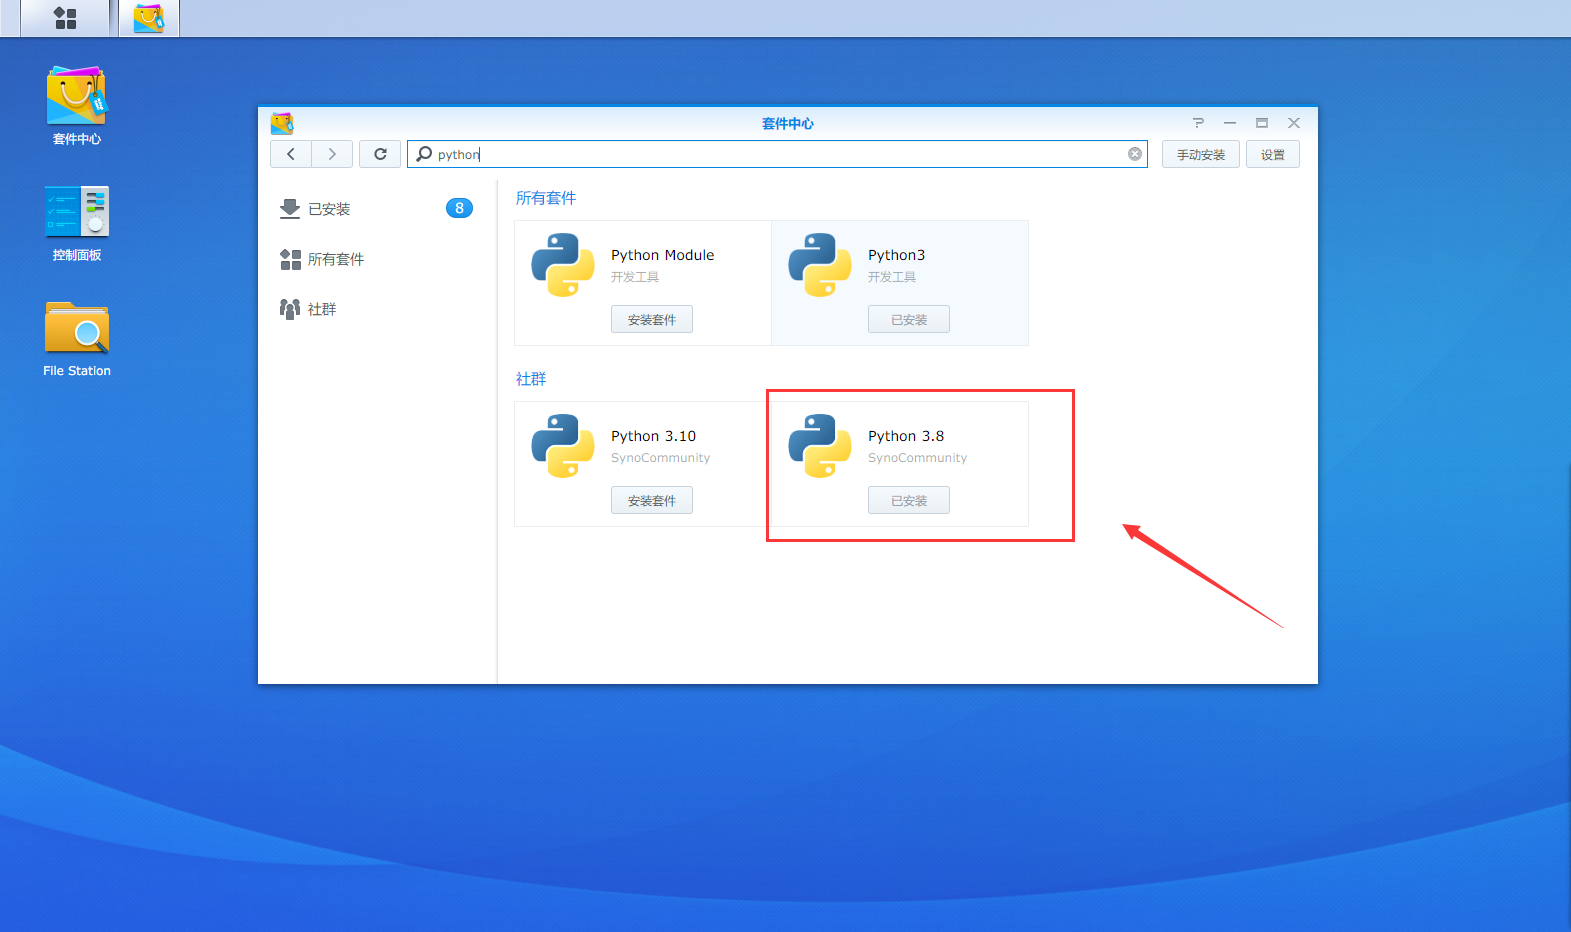Screen dimensions: 1571x932
Task: Open the Python 3.8 package icon
Action: pyautogui.click(x=820, y=446)
